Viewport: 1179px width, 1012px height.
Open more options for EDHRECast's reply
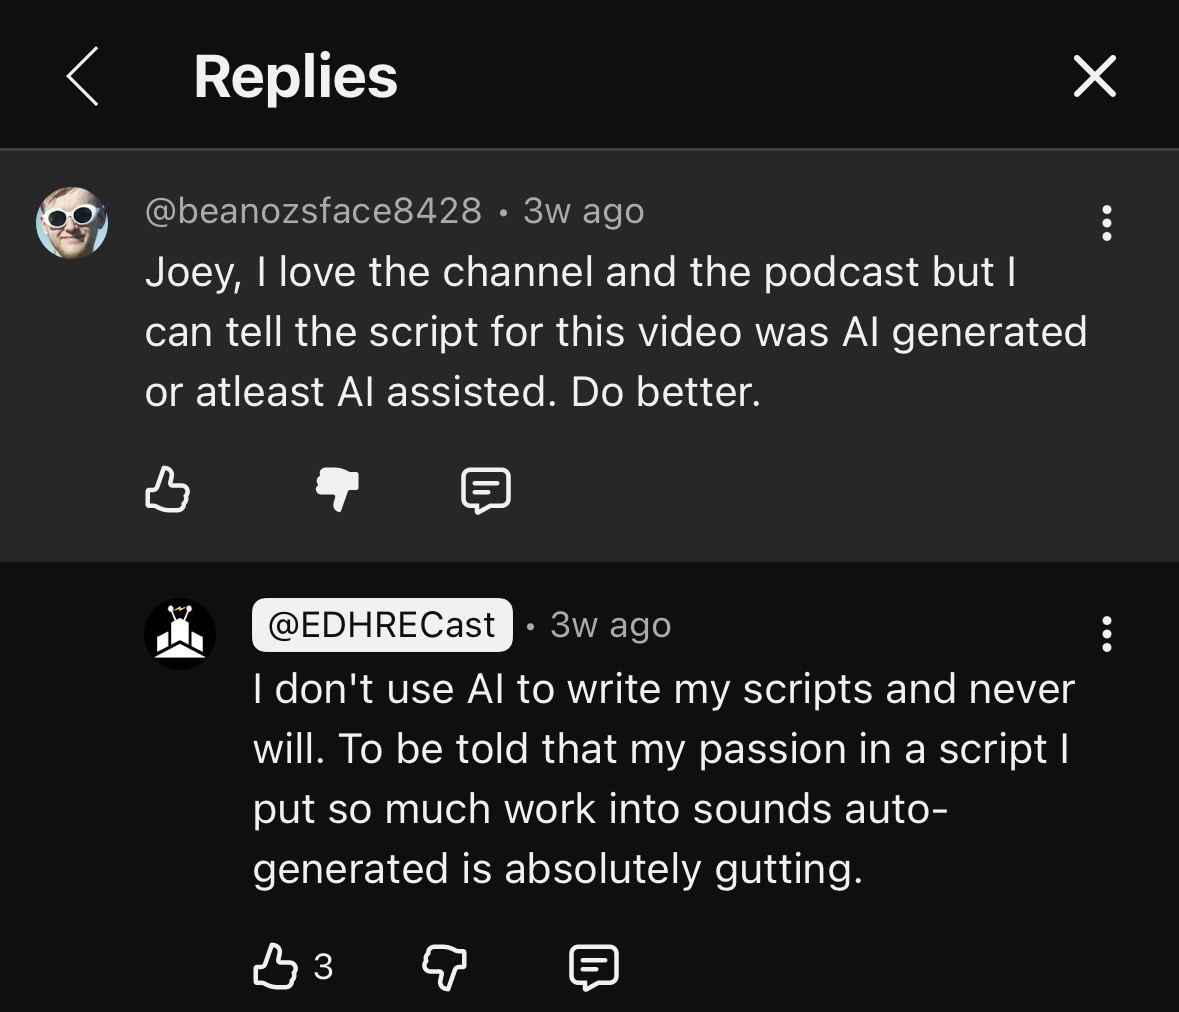1106,634
